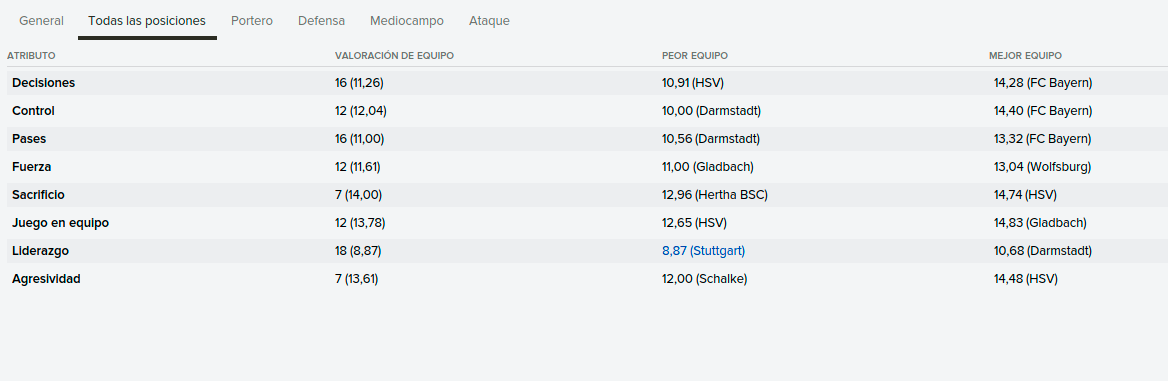
Task: Select the Fuerza attribute row
Action: tap(587, 167)
